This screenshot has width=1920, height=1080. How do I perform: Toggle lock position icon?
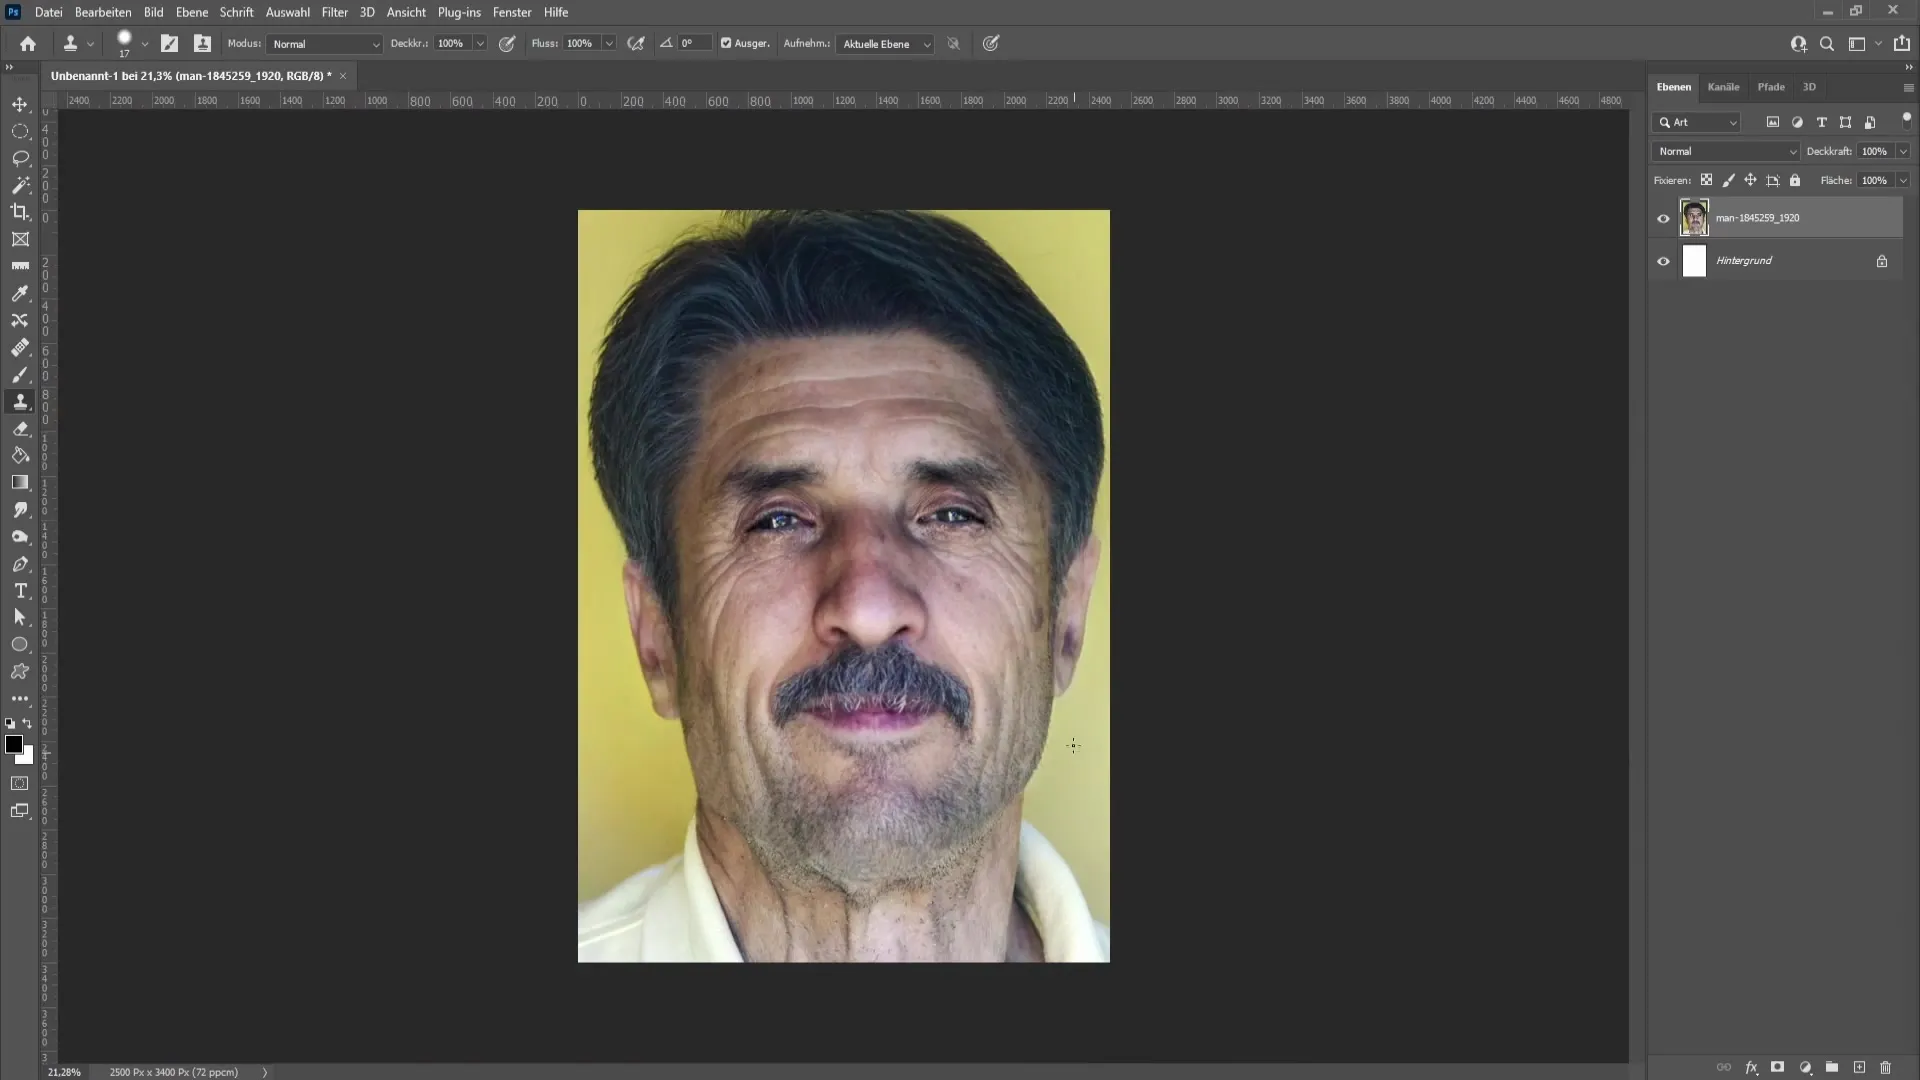tap(1750, 180)
